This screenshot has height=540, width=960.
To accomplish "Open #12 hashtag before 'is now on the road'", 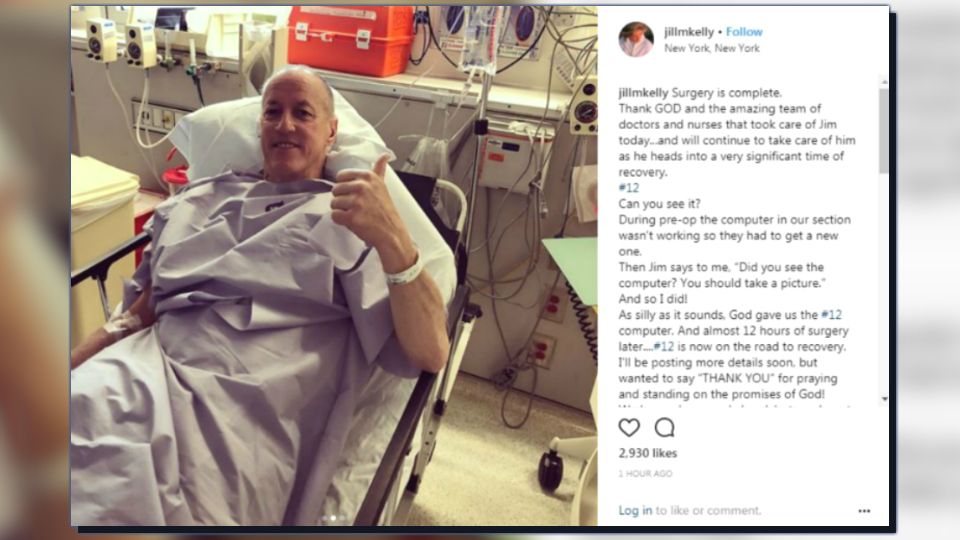I will pos(664,347).
